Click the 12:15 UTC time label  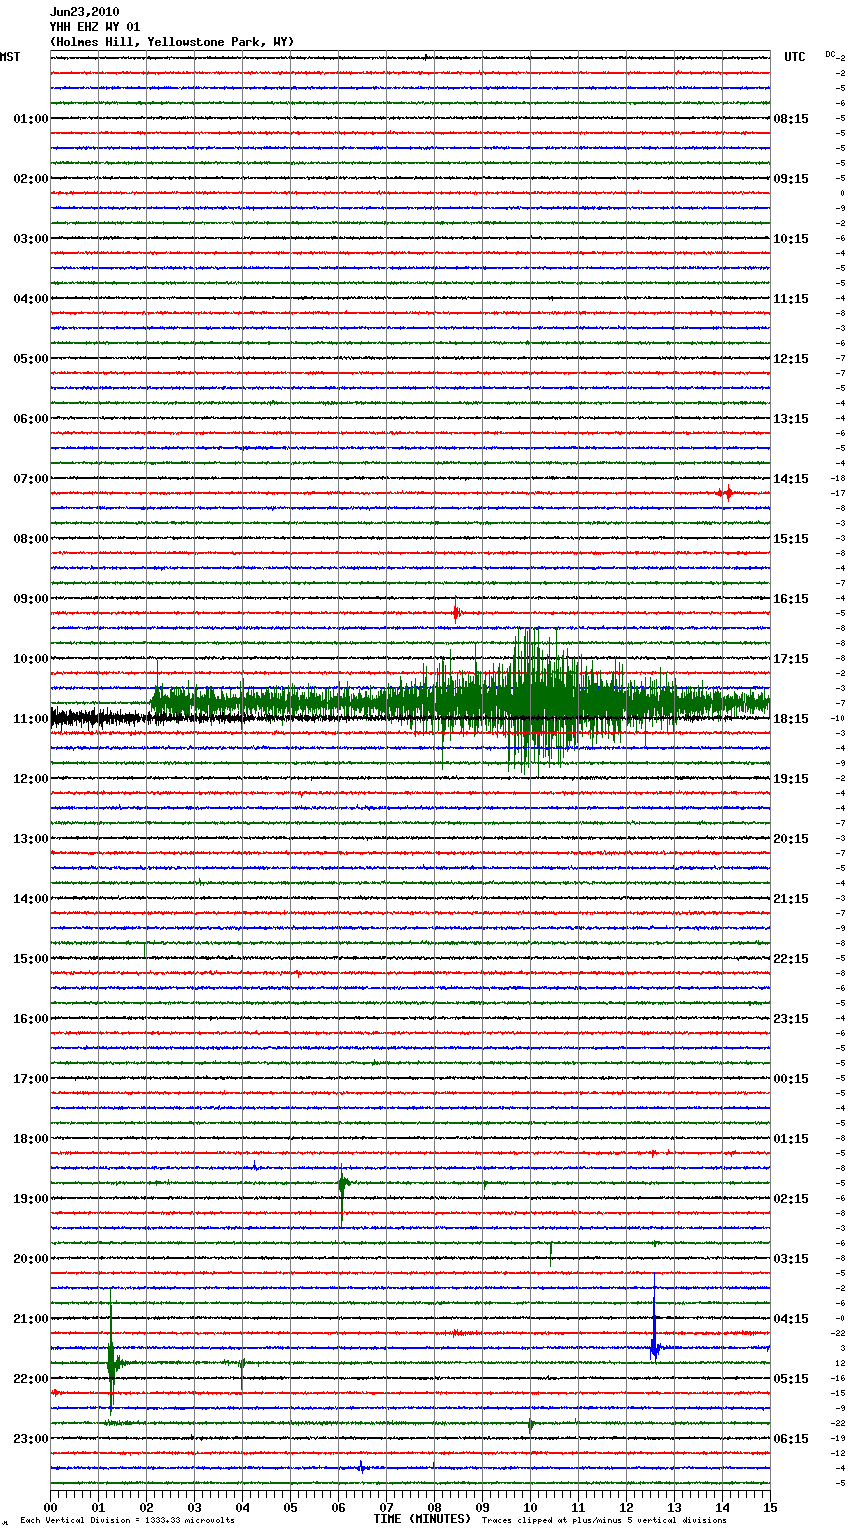[791, 358]
